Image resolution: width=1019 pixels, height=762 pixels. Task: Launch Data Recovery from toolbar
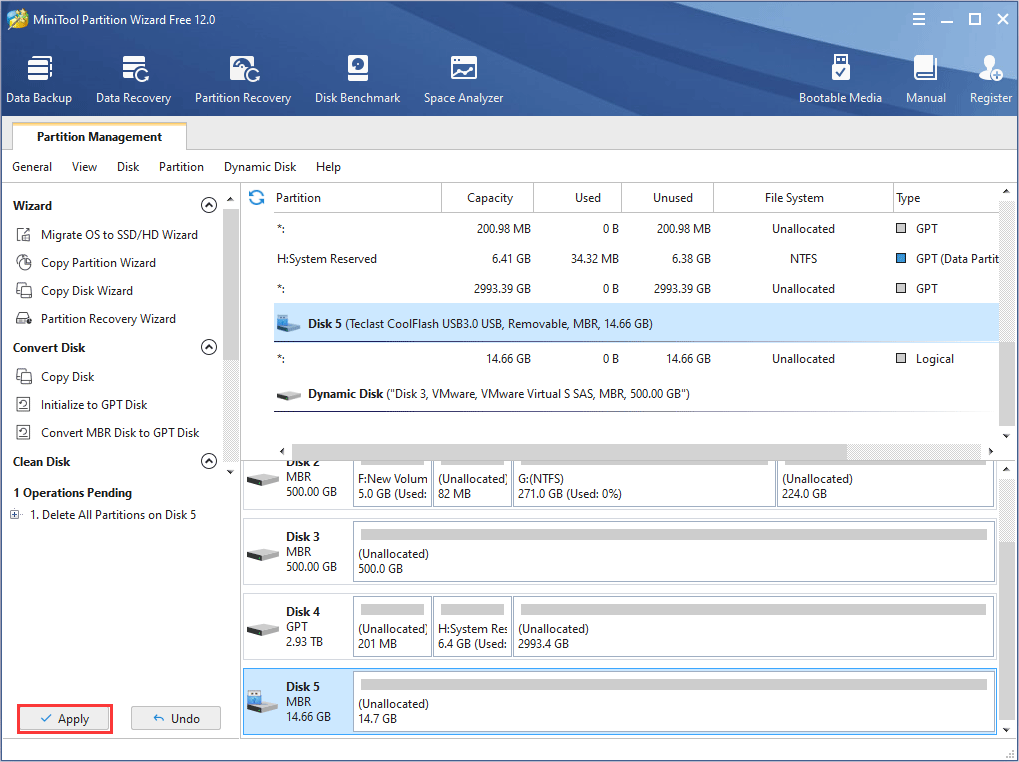click(x=133, y=79)
